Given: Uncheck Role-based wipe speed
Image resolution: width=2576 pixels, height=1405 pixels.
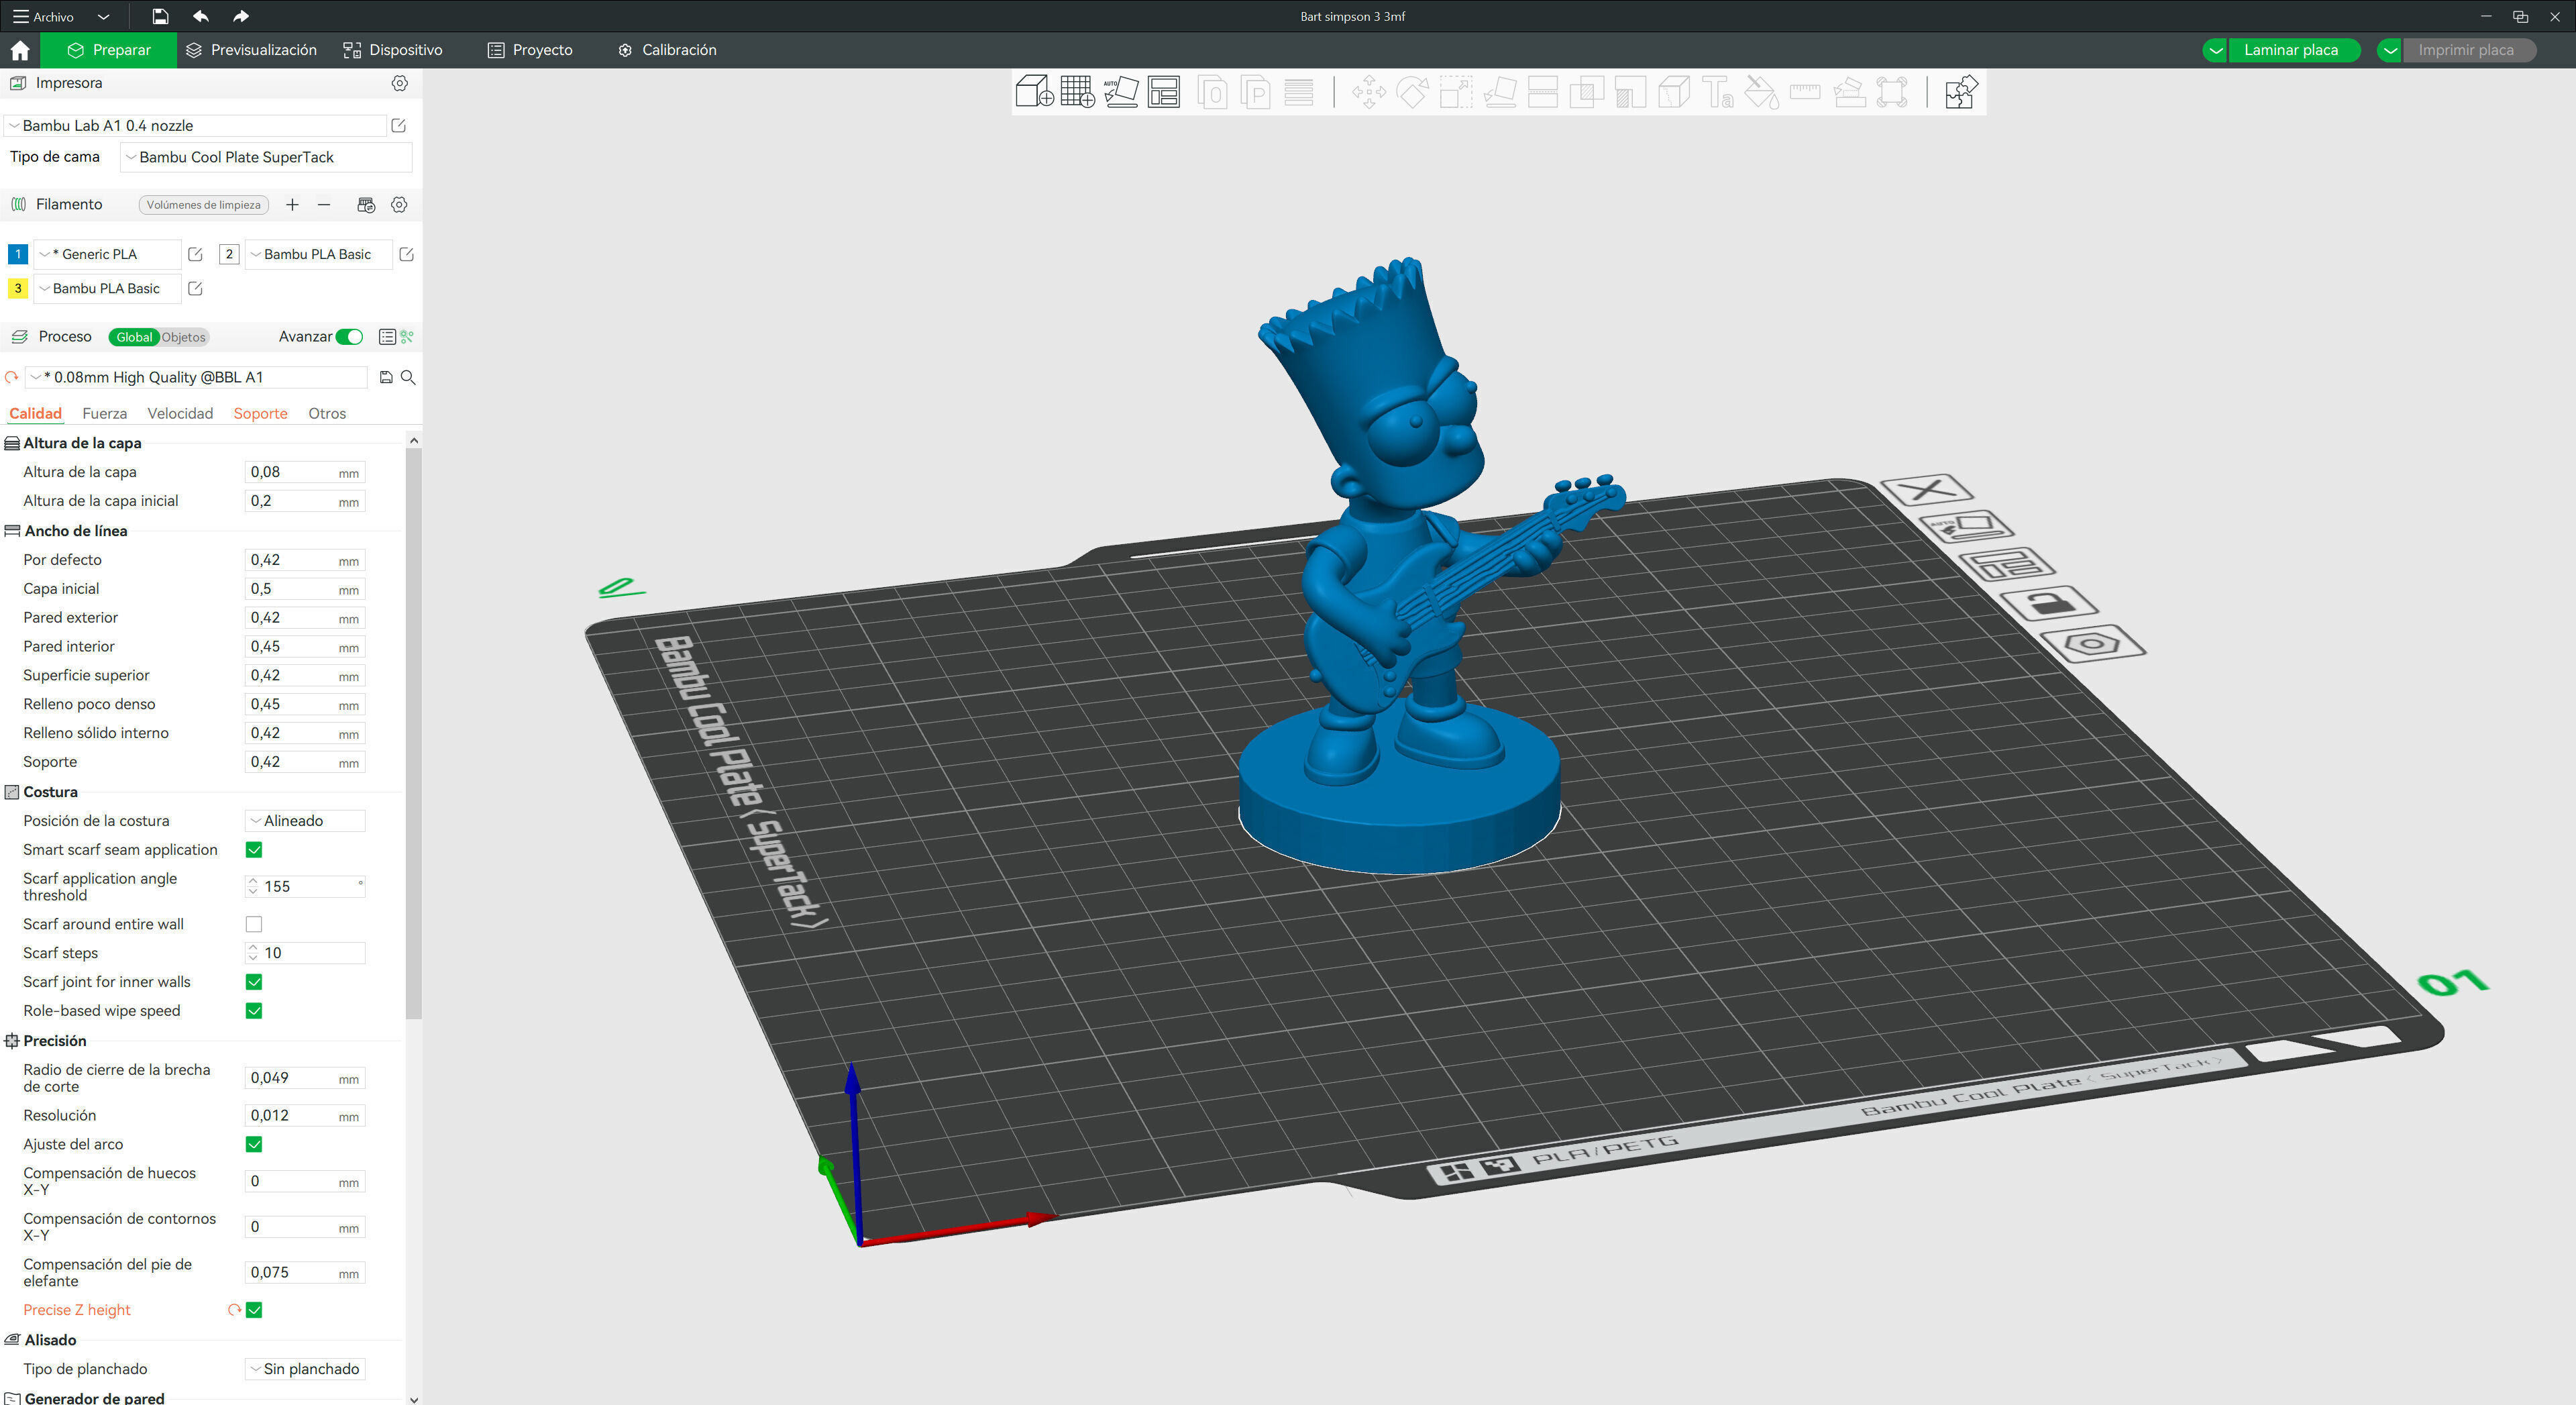Looking at the screenshot, I should point(254,1011).
